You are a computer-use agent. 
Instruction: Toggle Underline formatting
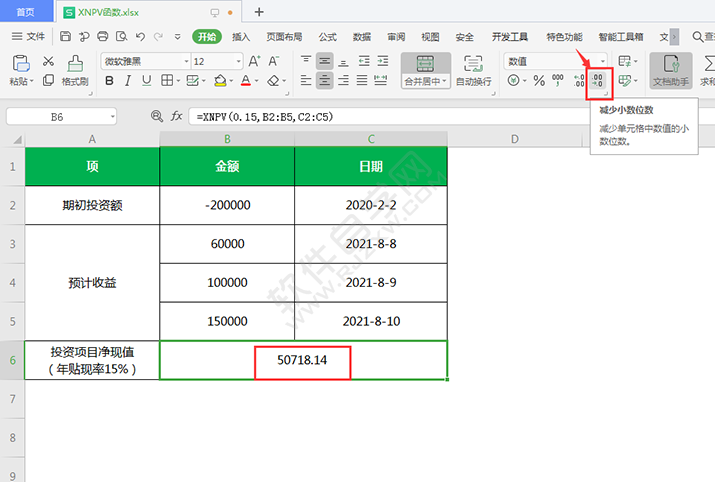[x=146, y=81]
